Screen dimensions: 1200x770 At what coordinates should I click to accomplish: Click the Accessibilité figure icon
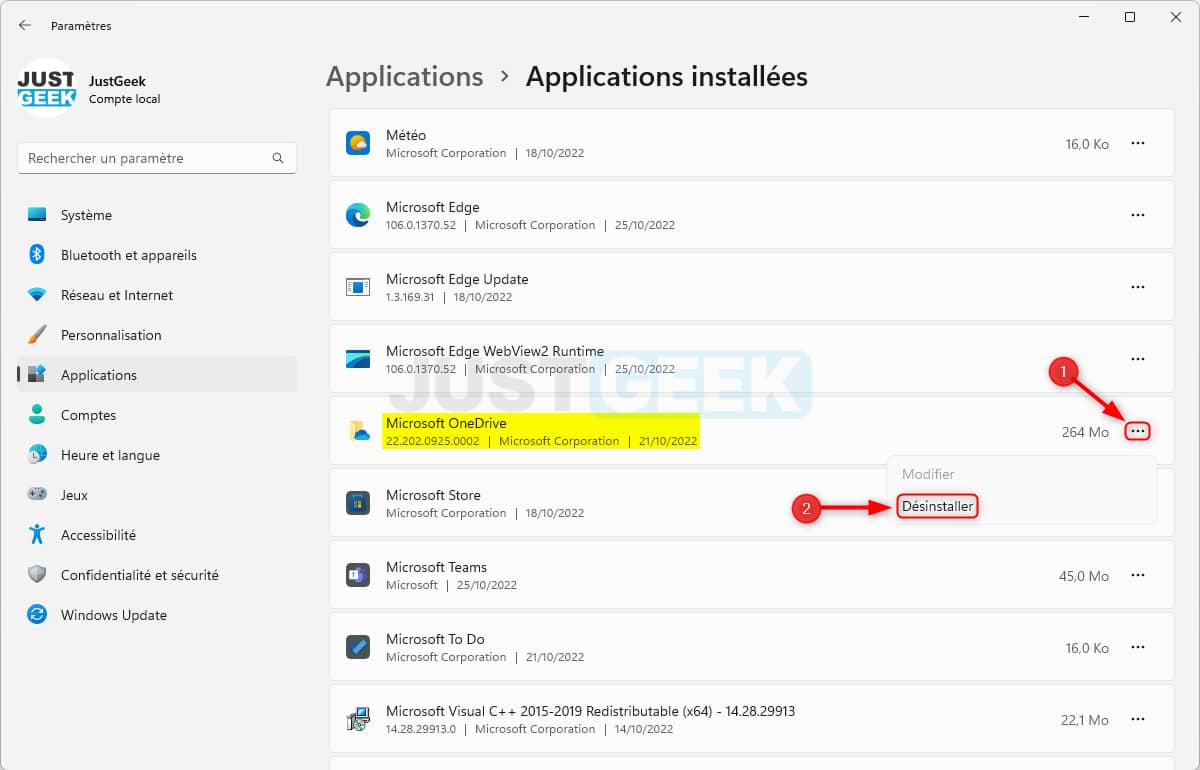click(x=37, y=535)
